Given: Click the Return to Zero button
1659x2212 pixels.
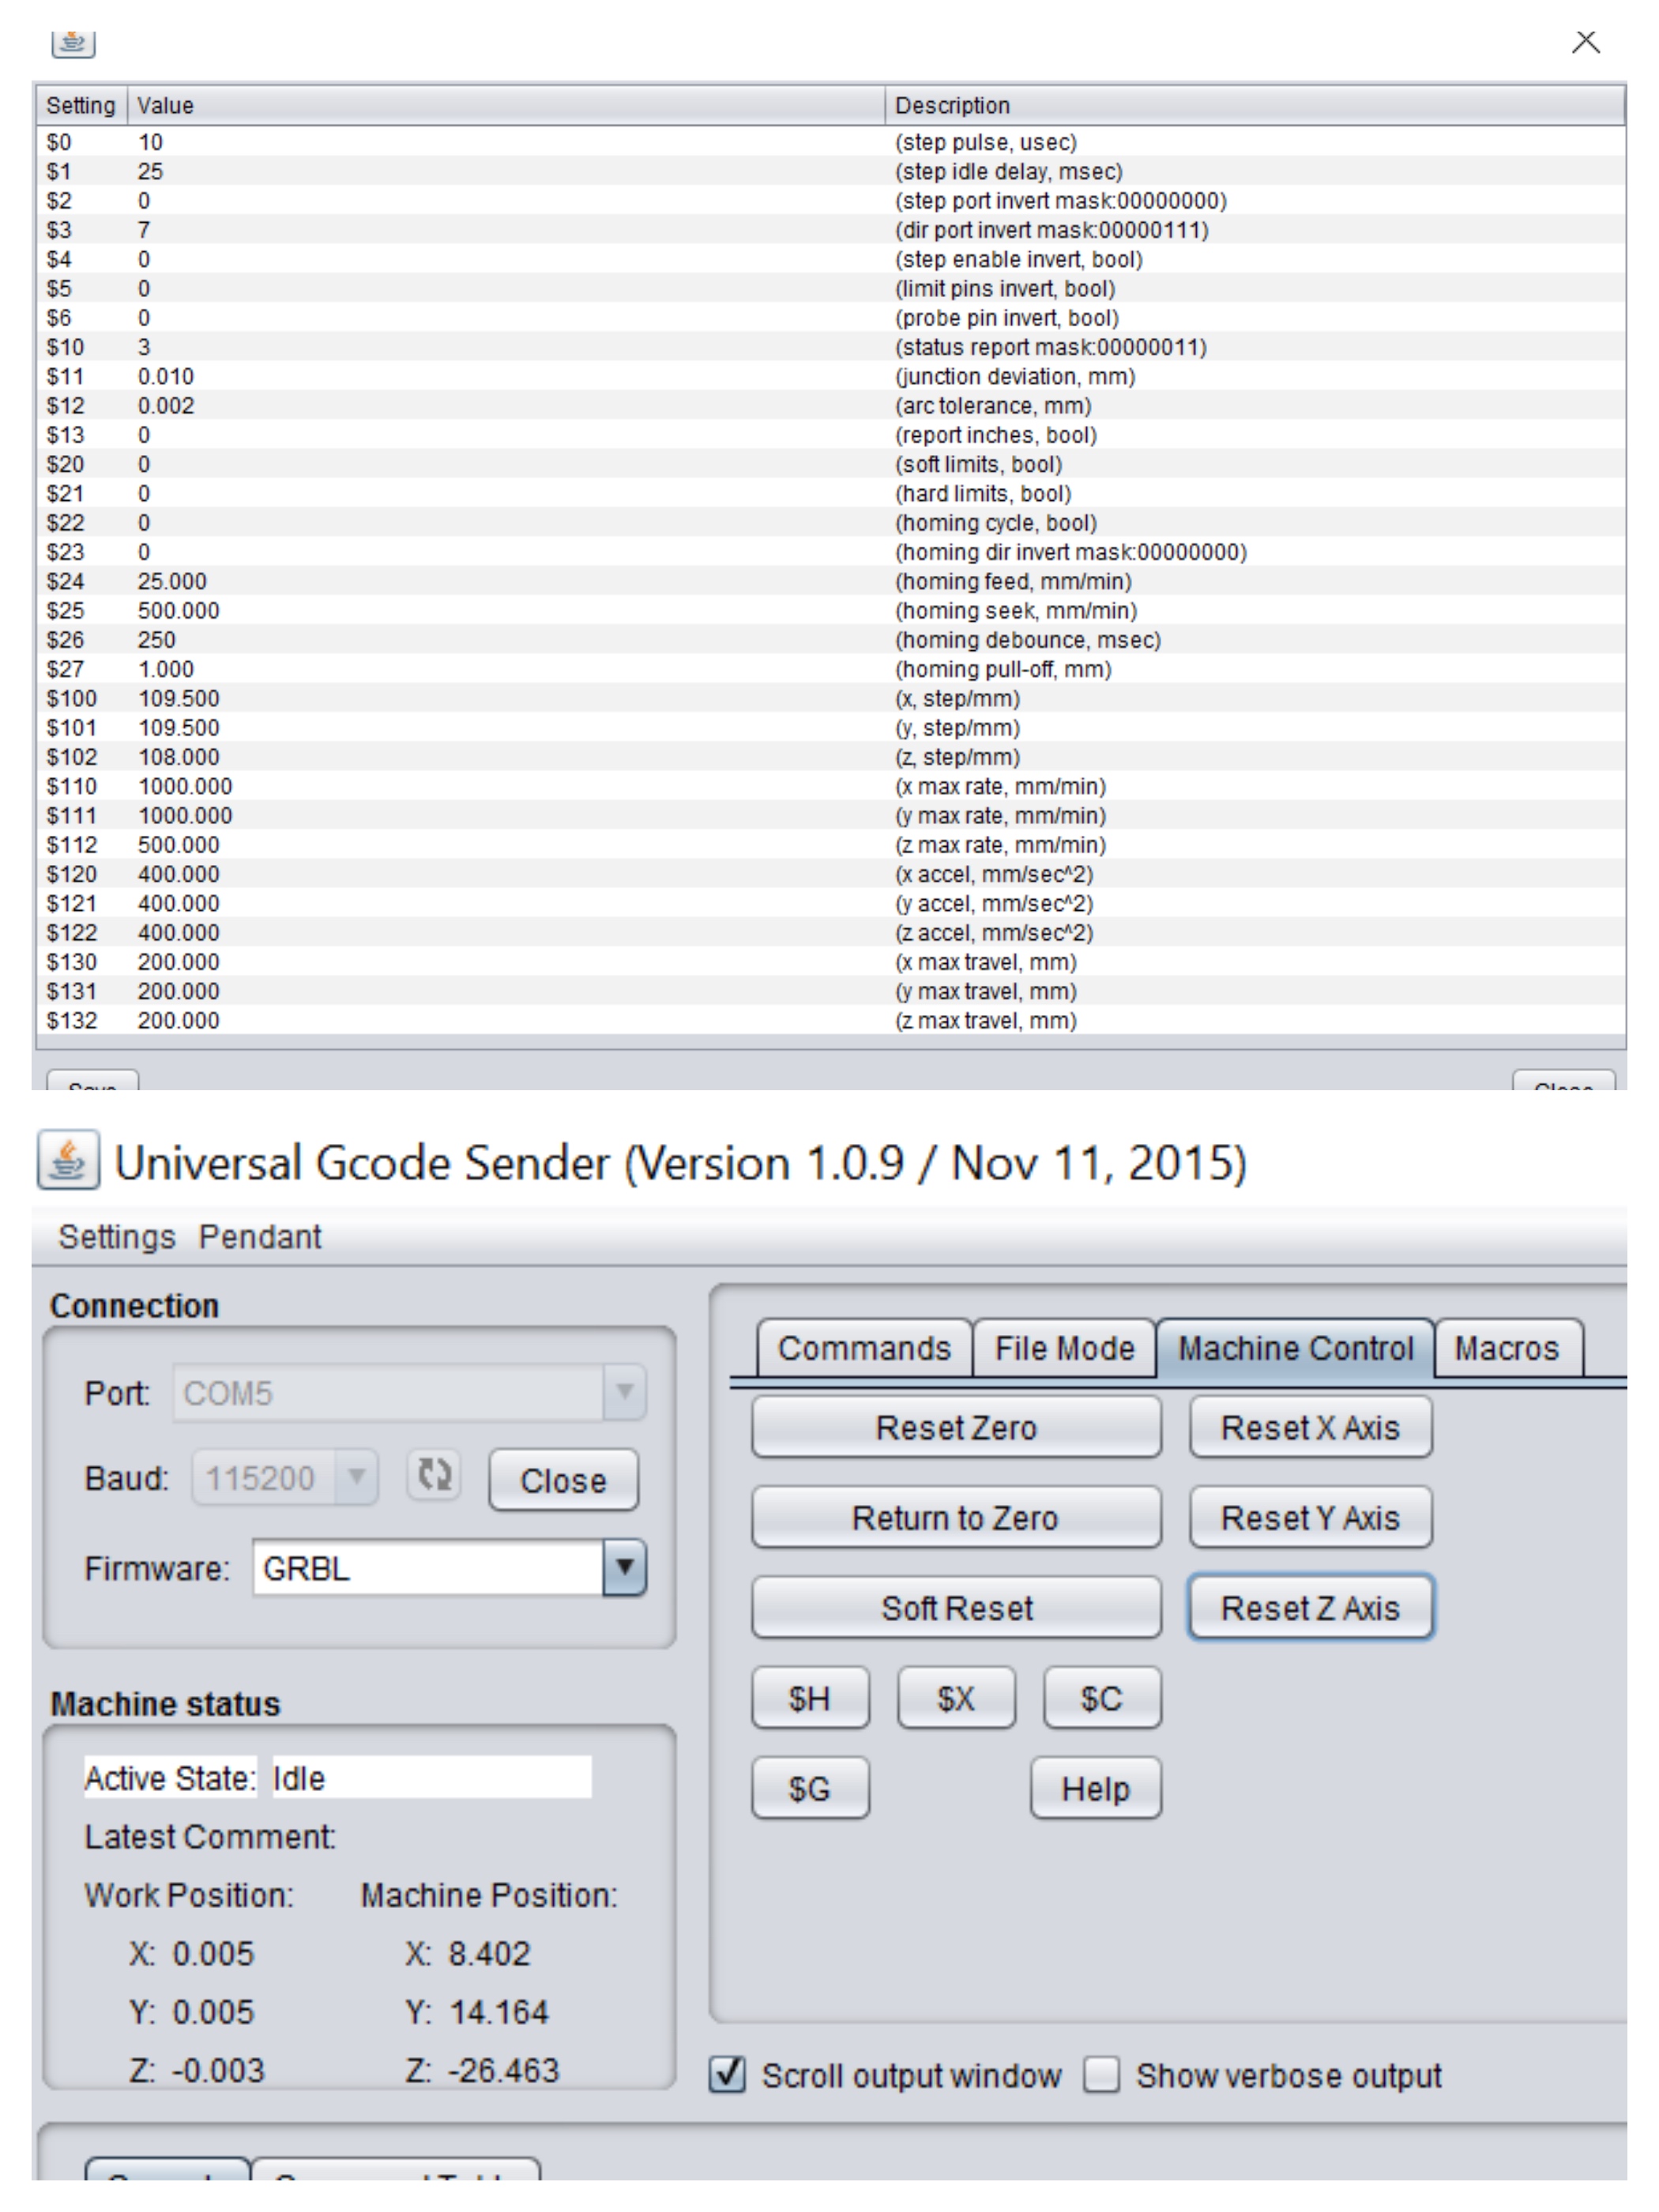Looking at the screenshot, I should coord(956,1517).
